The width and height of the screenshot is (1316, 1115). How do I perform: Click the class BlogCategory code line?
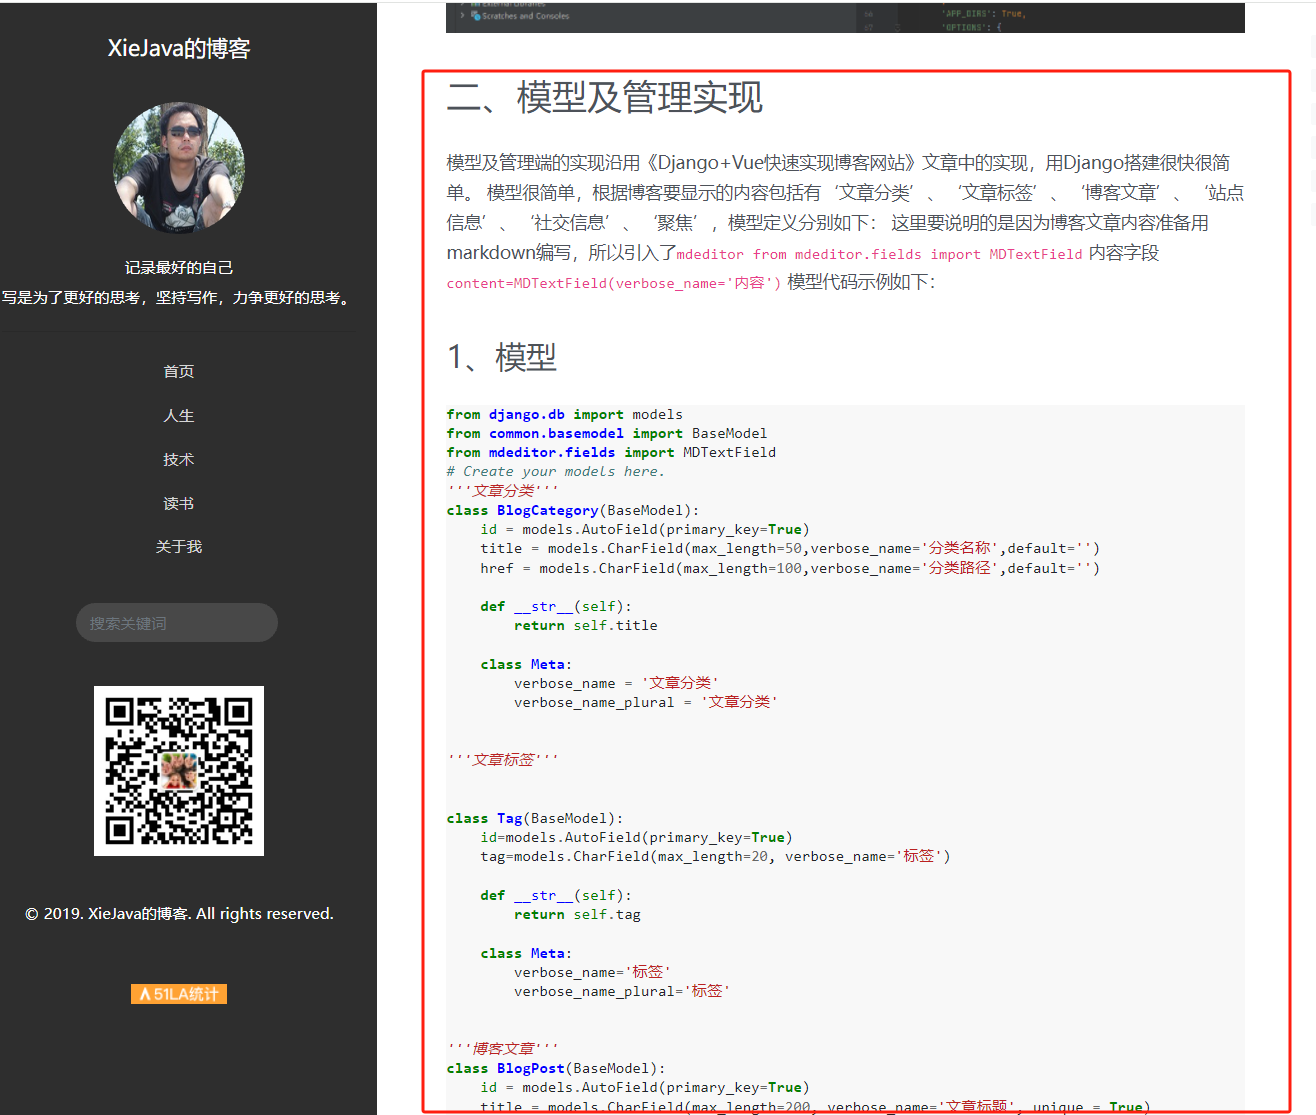click(x=573, y=510)
